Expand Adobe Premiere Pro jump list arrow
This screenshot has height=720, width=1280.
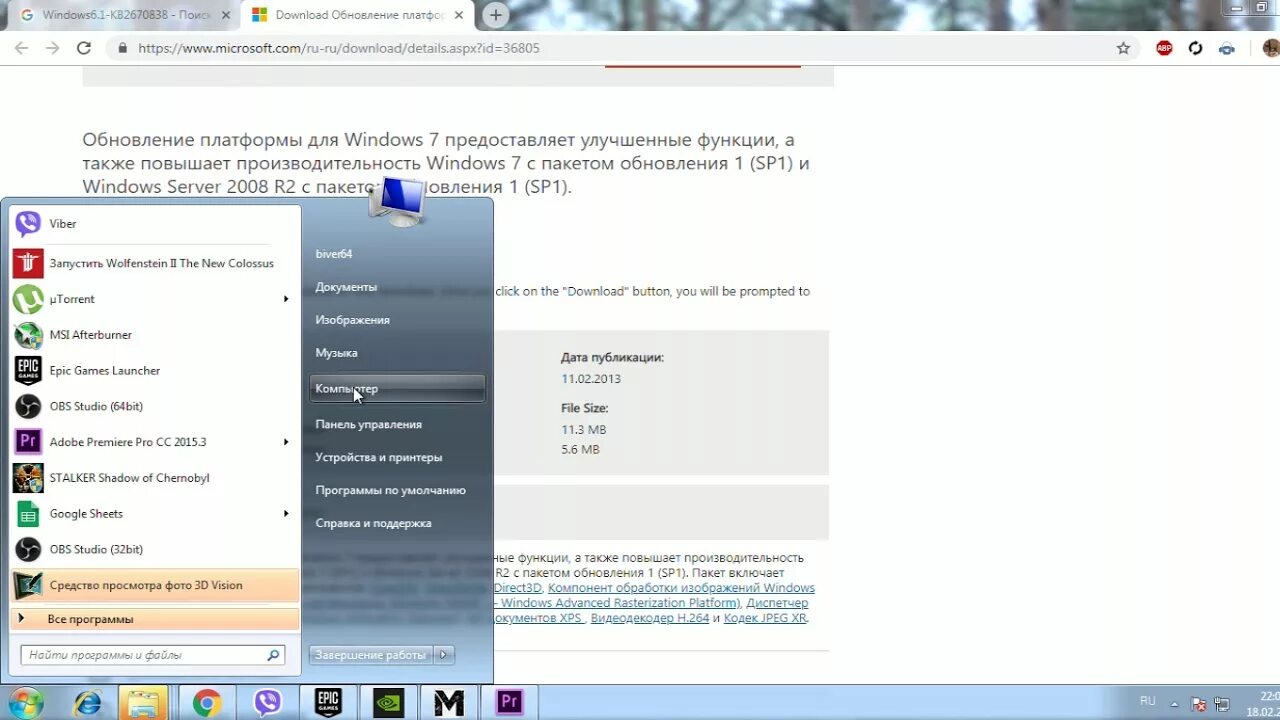click(286, 442)
